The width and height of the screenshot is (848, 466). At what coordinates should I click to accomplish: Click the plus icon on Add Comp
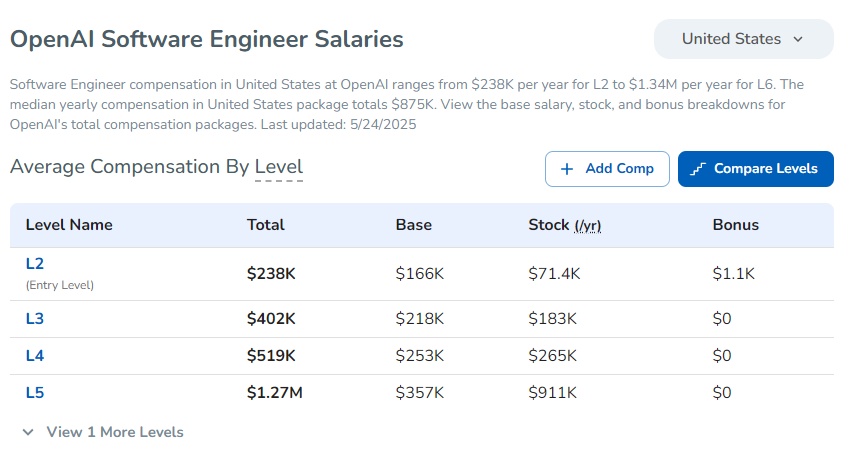pyautogui.click(x=567, y=169)
